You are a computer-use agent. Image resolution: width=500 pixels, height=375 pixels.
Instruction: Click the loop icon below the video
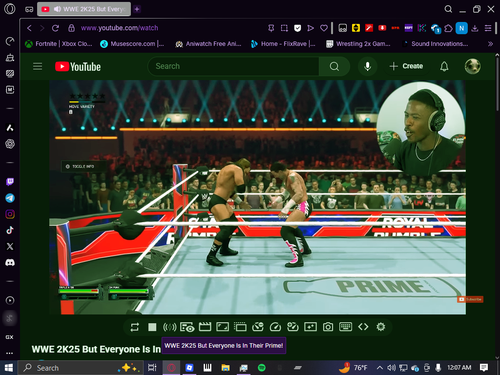point(135,327)
